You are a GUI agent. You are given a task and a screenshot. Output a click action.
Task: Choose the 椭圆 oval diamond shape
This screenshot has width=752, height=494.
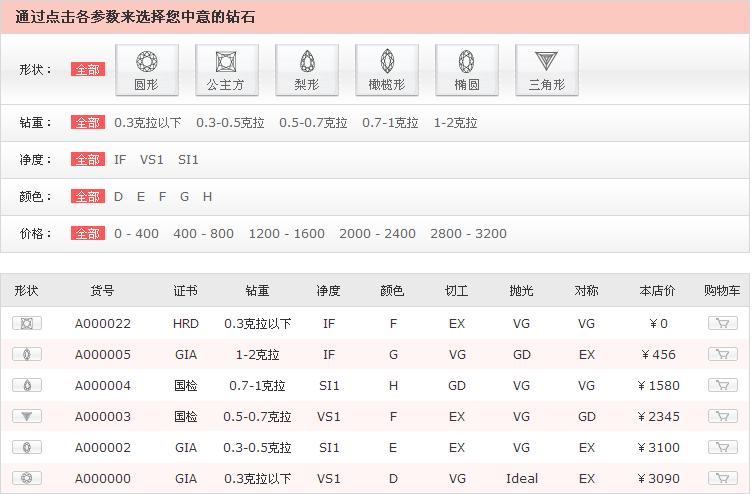pos(466,70)
